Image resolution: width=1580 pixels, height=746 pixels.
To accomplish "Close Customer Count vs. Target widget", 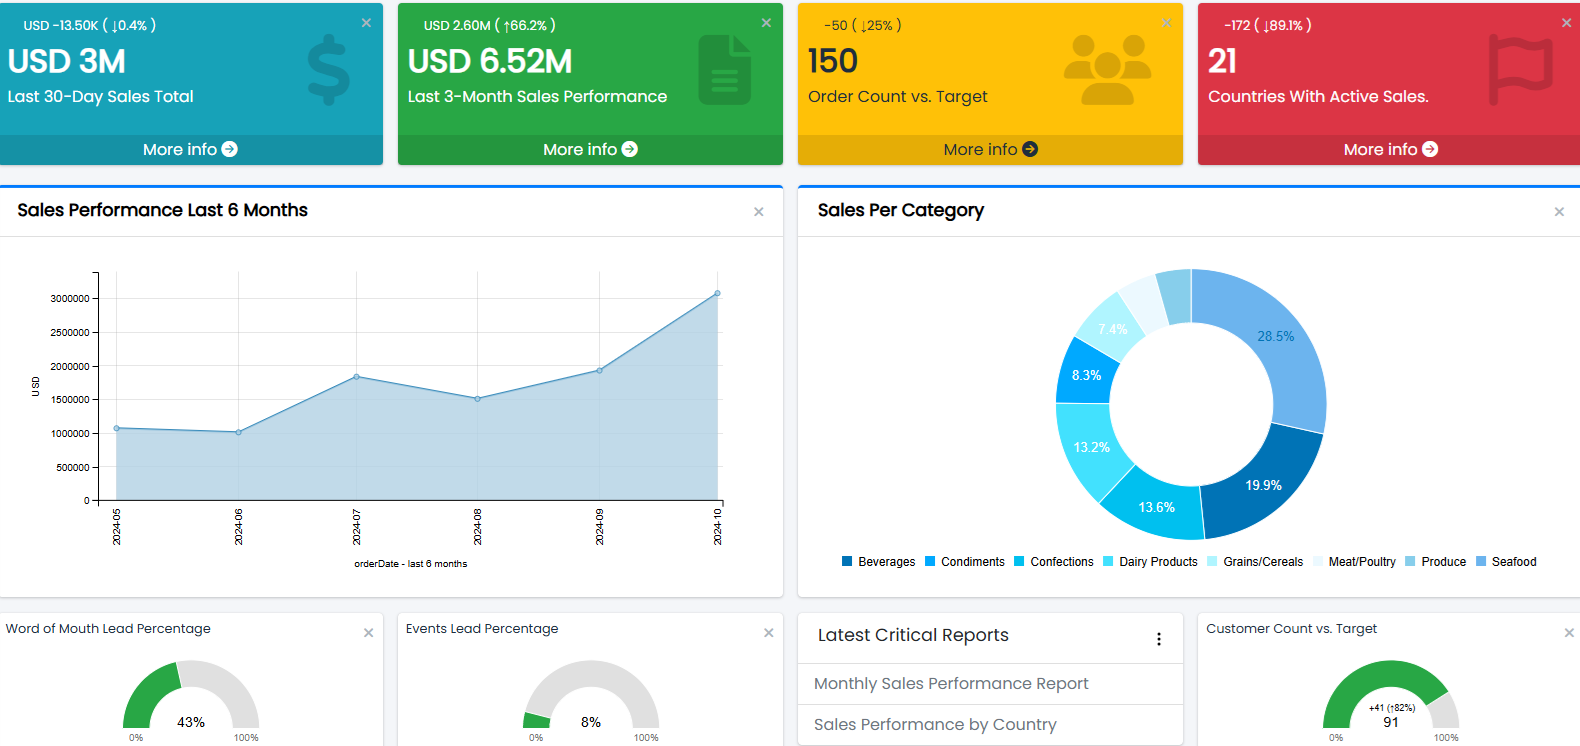I will tap(1569, 633).
